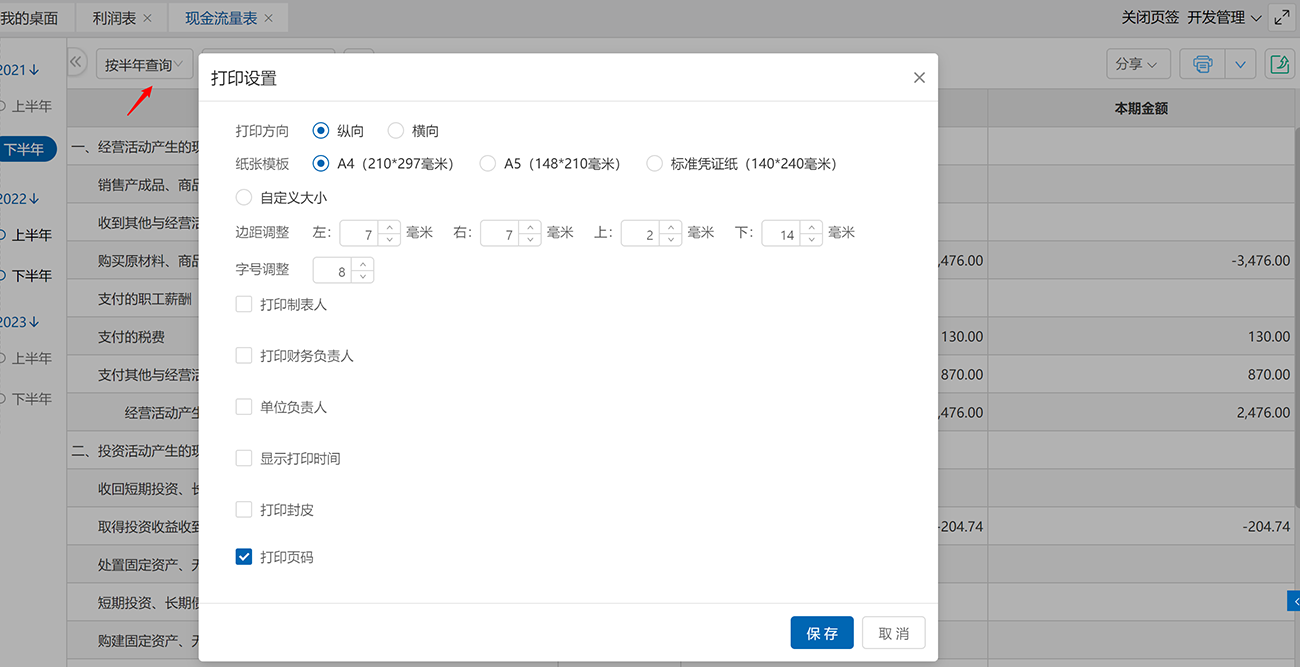Open the 开发管理 menu
1300x667 pixels.
(x=1223, y=18)
